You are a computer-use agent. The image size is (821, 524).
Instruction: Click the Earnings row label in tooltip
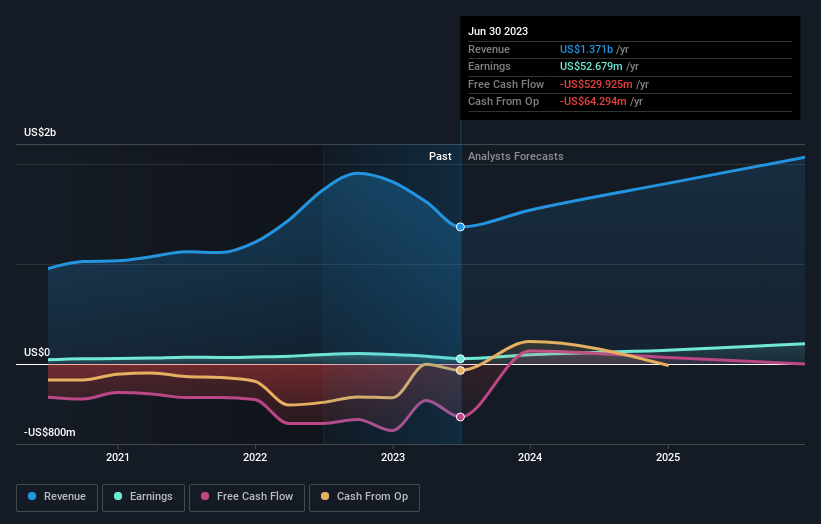(489, 66)
